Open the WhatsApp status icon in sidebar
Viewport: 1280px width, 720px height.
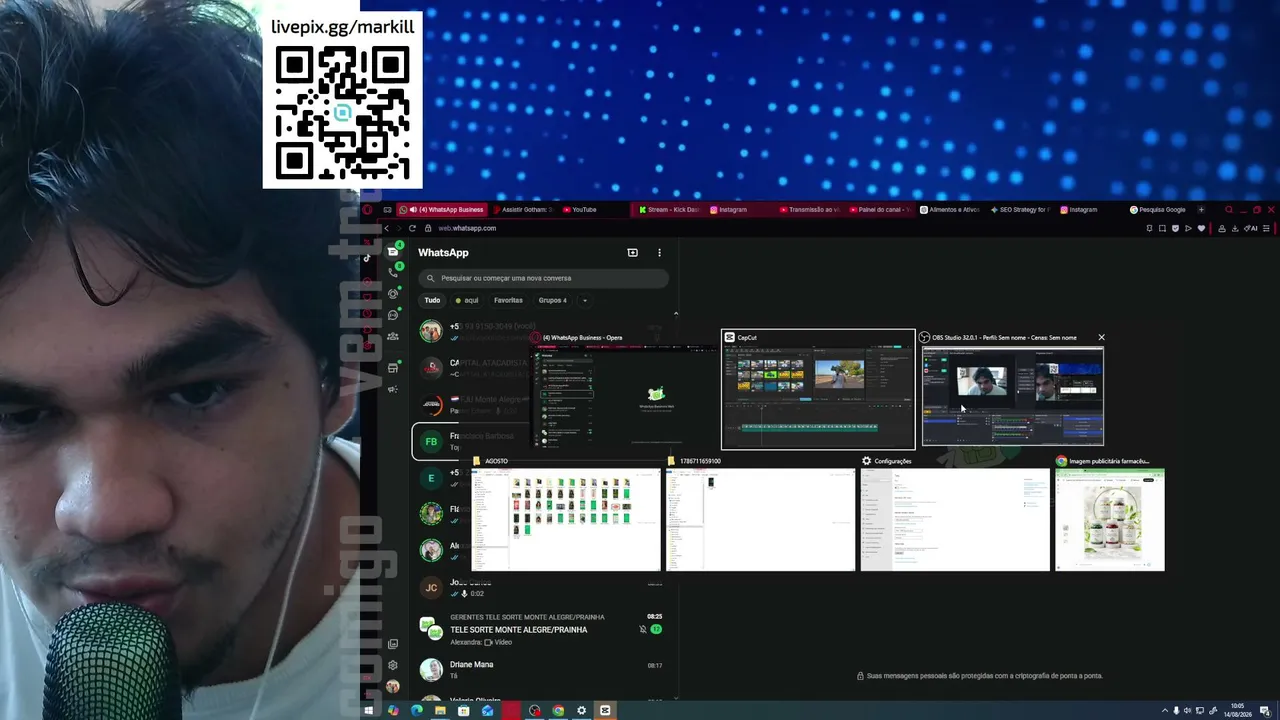pyautogui.click(x=393, y=293)
